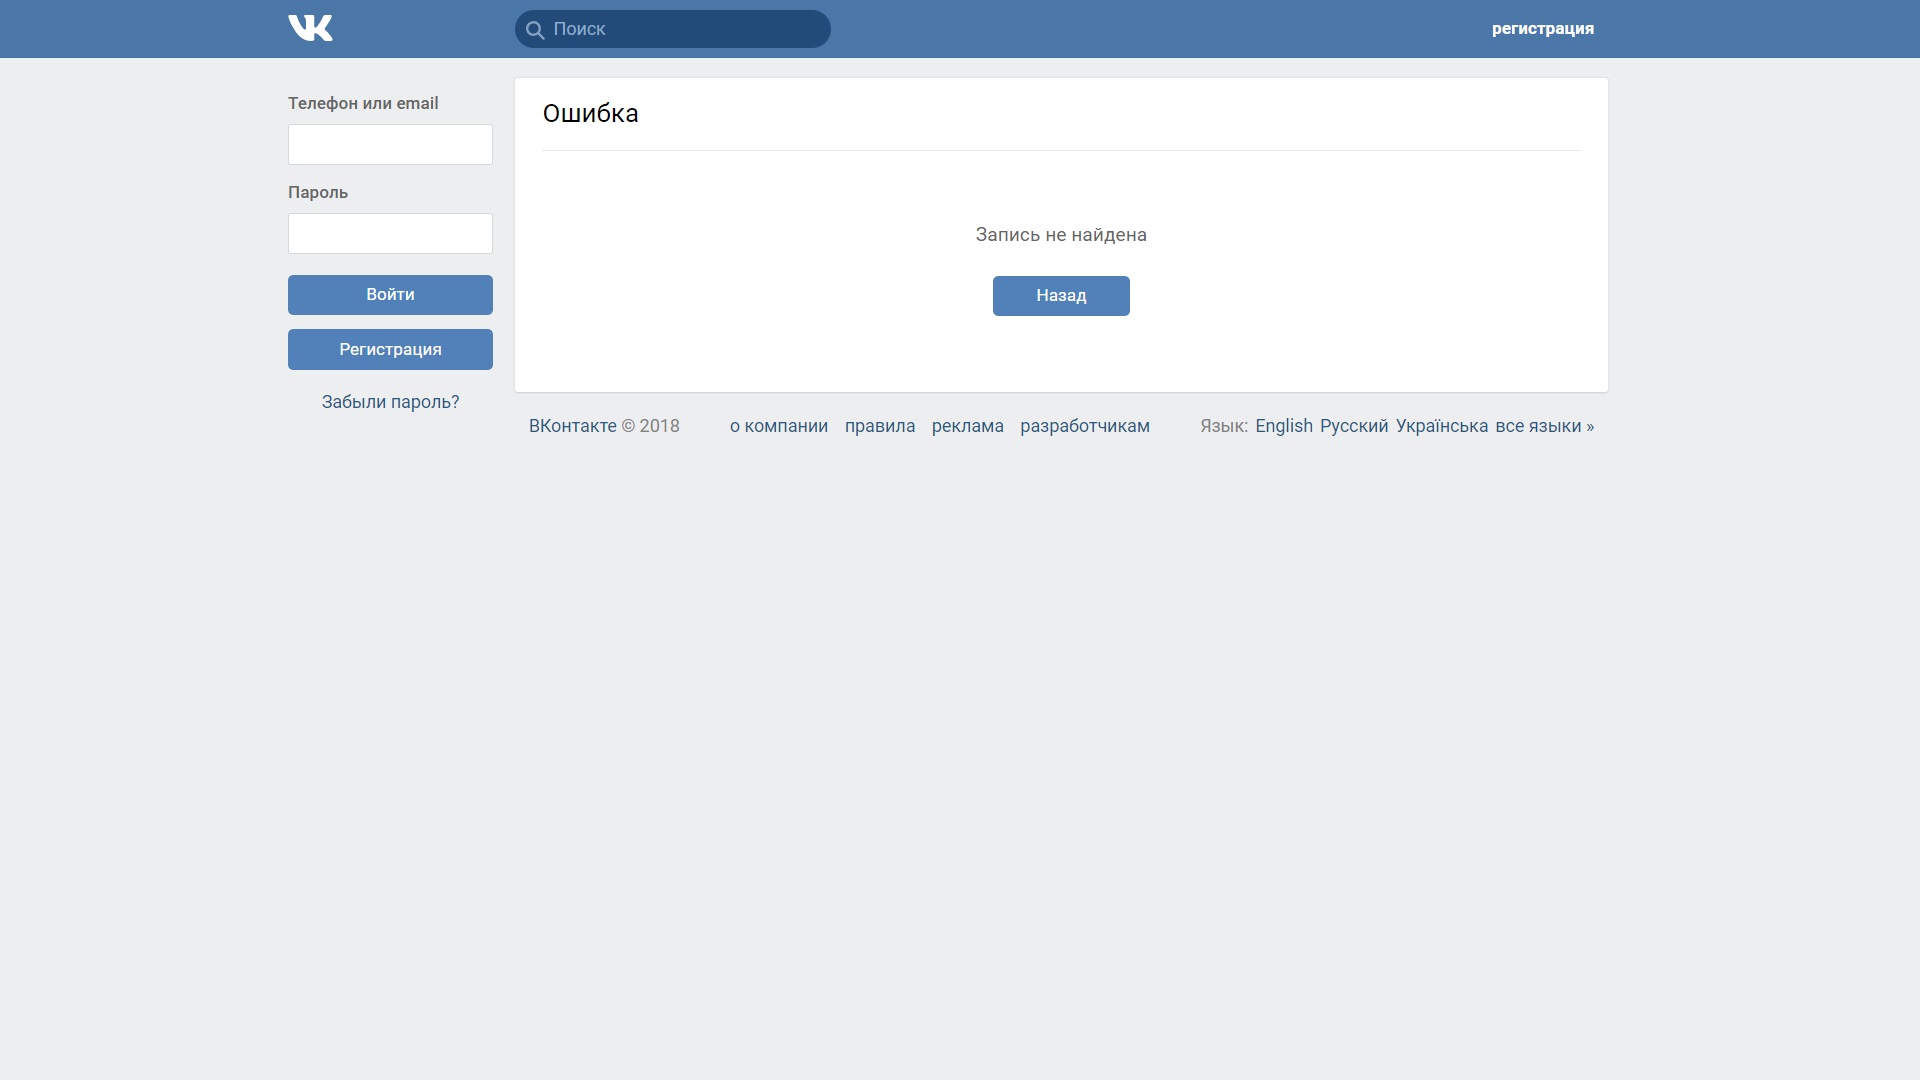
Task: Click the Ошибка page heading
Action: [x=590, y=114]
